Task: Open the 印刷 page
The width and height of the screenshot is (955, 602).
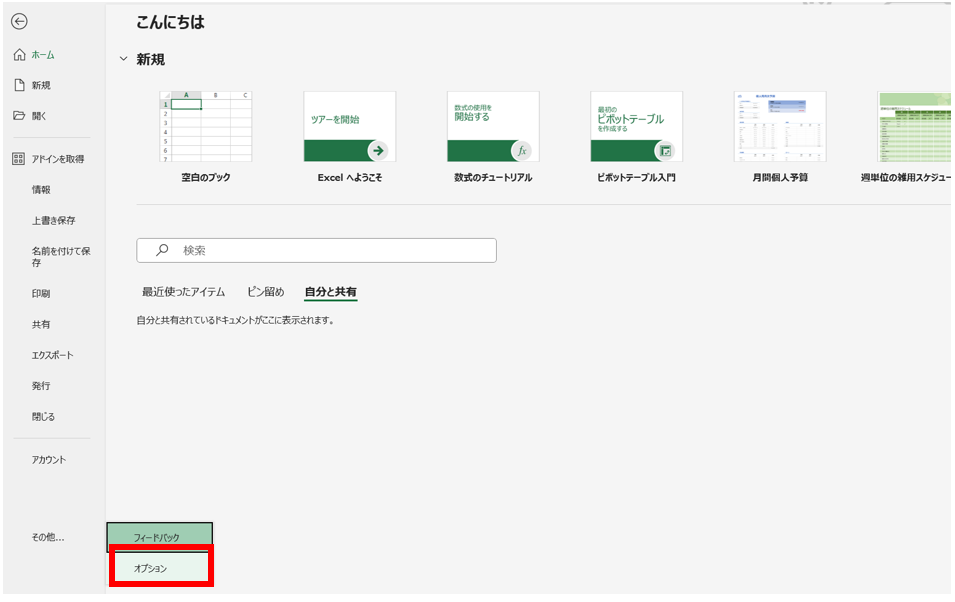Action: pyautogui.click(x=41, y=294)
